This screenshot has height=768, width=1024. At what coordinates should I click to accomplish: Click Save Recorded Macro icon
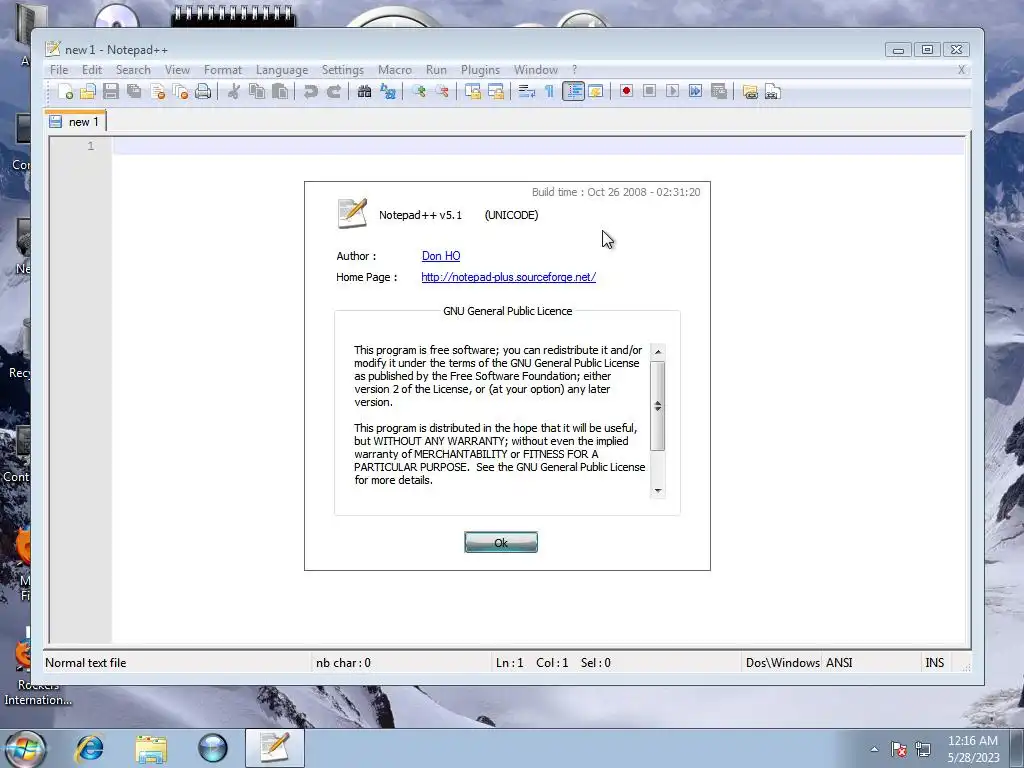(x=719, y=91)
